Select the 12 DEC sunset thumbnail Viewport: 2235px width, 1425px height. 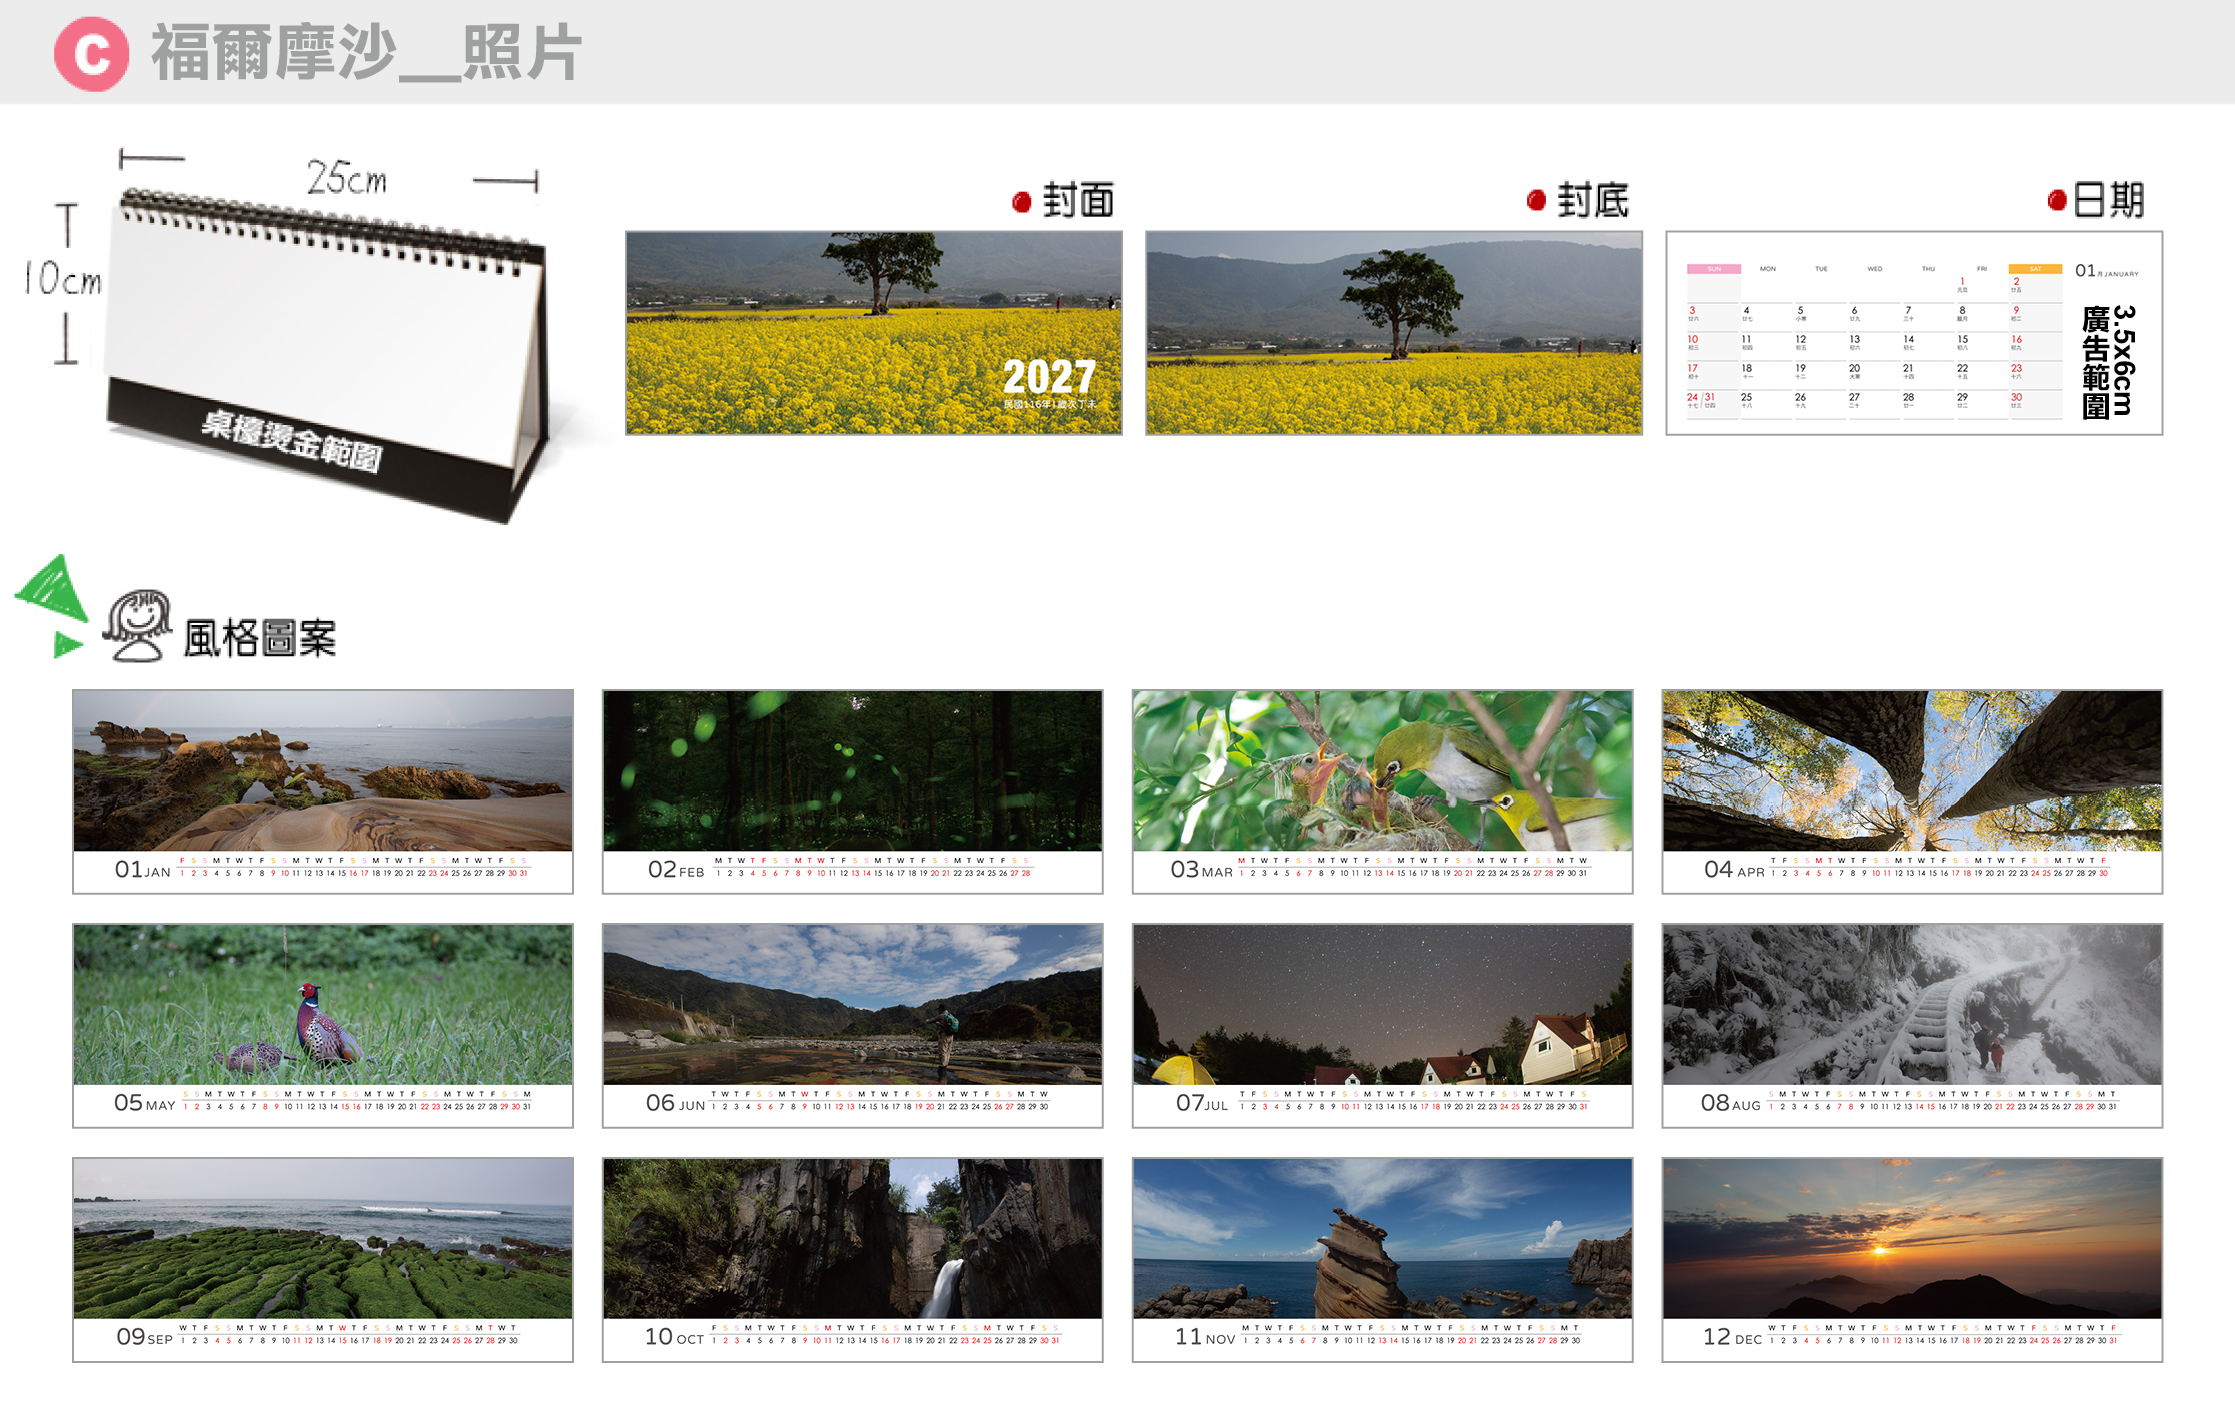[x=1913, y=1259]
